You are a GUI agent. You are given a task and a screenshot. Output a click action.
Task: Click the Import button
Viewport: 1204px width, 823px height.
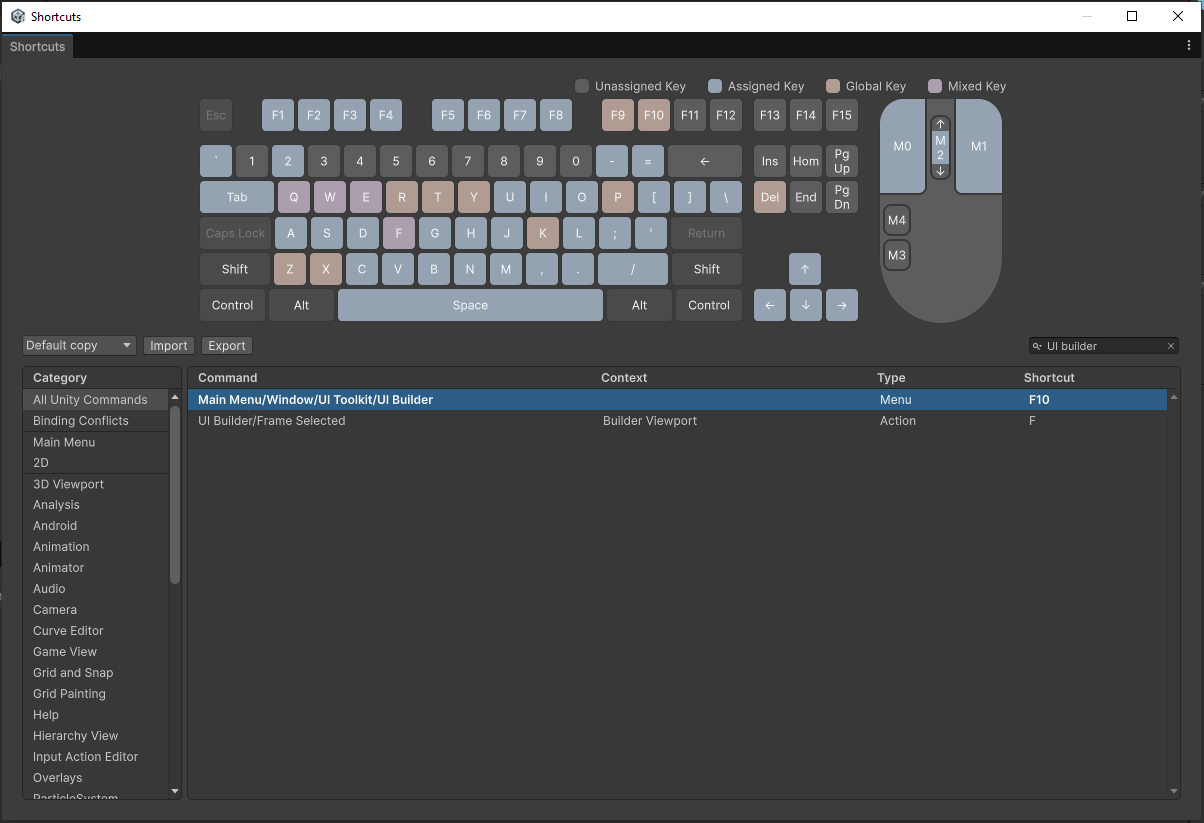(168, 345)
